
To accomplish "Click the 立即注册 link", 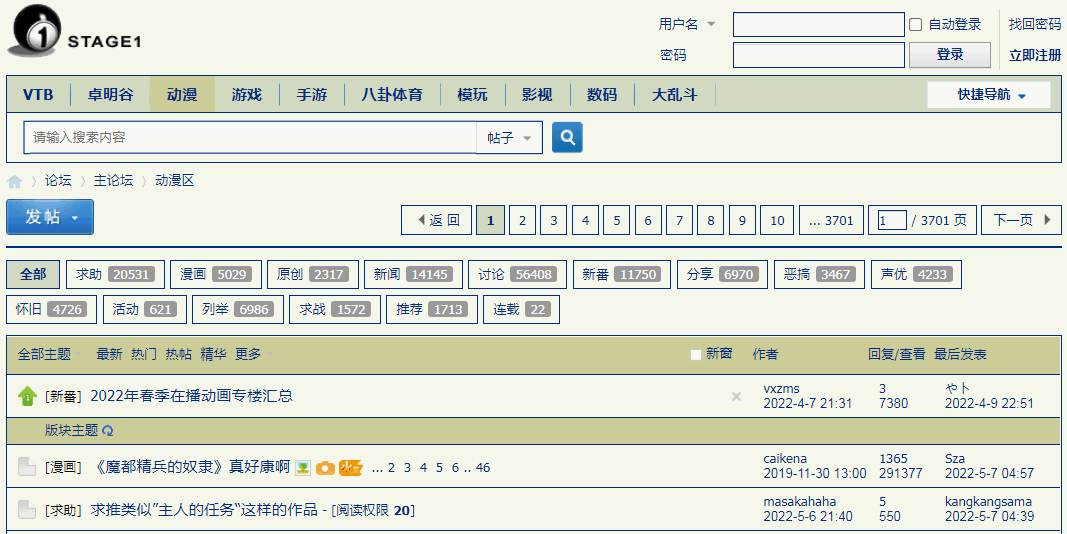I will [1034, 55].
